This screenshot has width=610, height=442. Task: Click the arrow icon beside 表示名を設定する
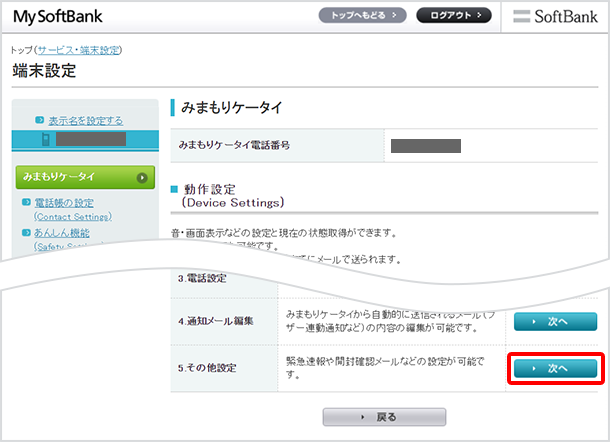point(39,120)
